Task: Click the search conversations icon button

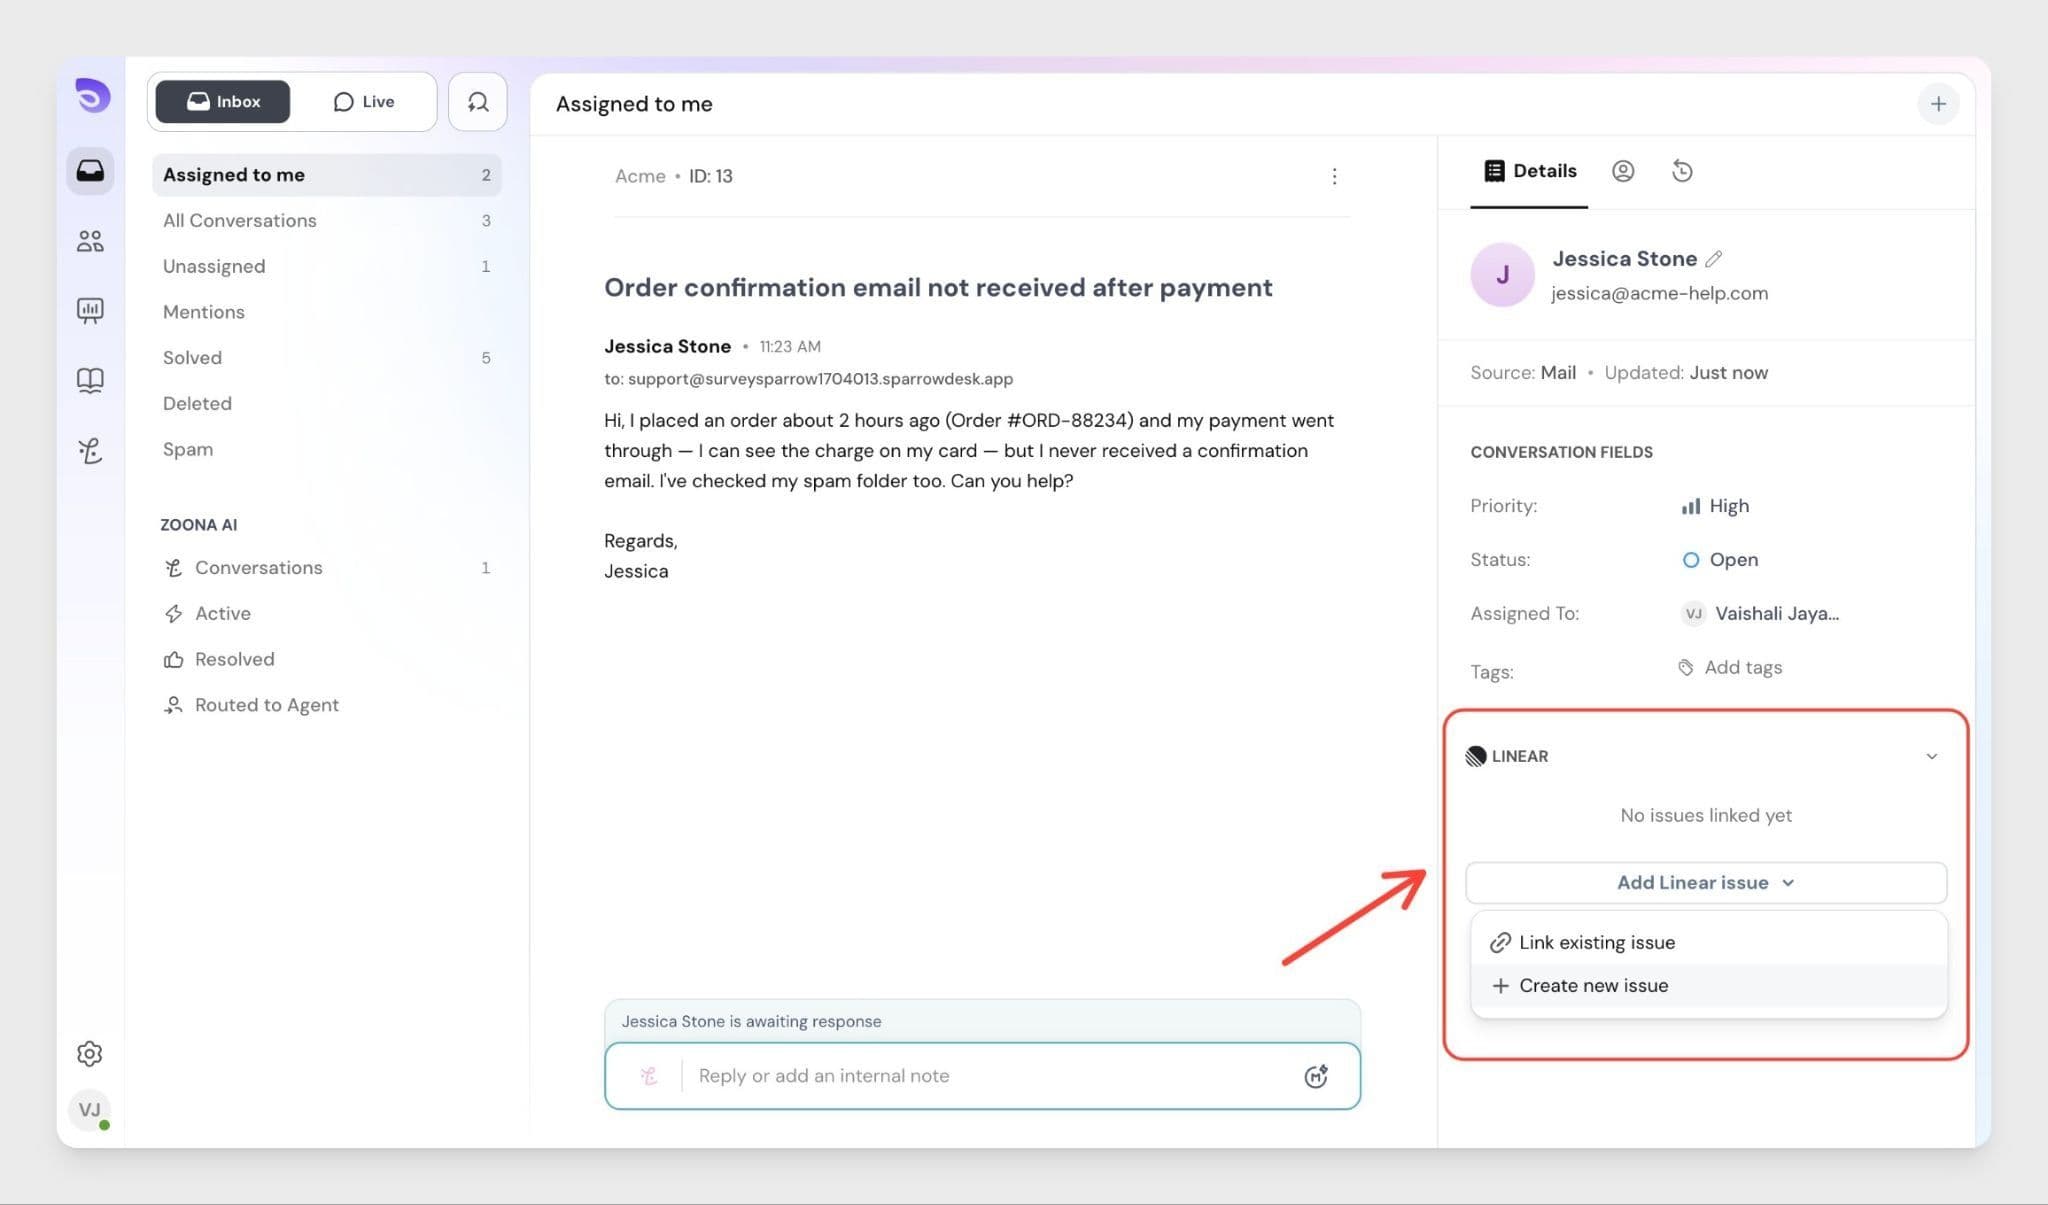Action: coord(478,102)
